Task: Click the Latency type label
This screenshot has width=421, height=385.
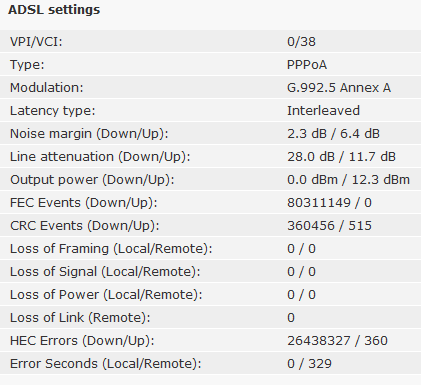Action: pos(53,111)
